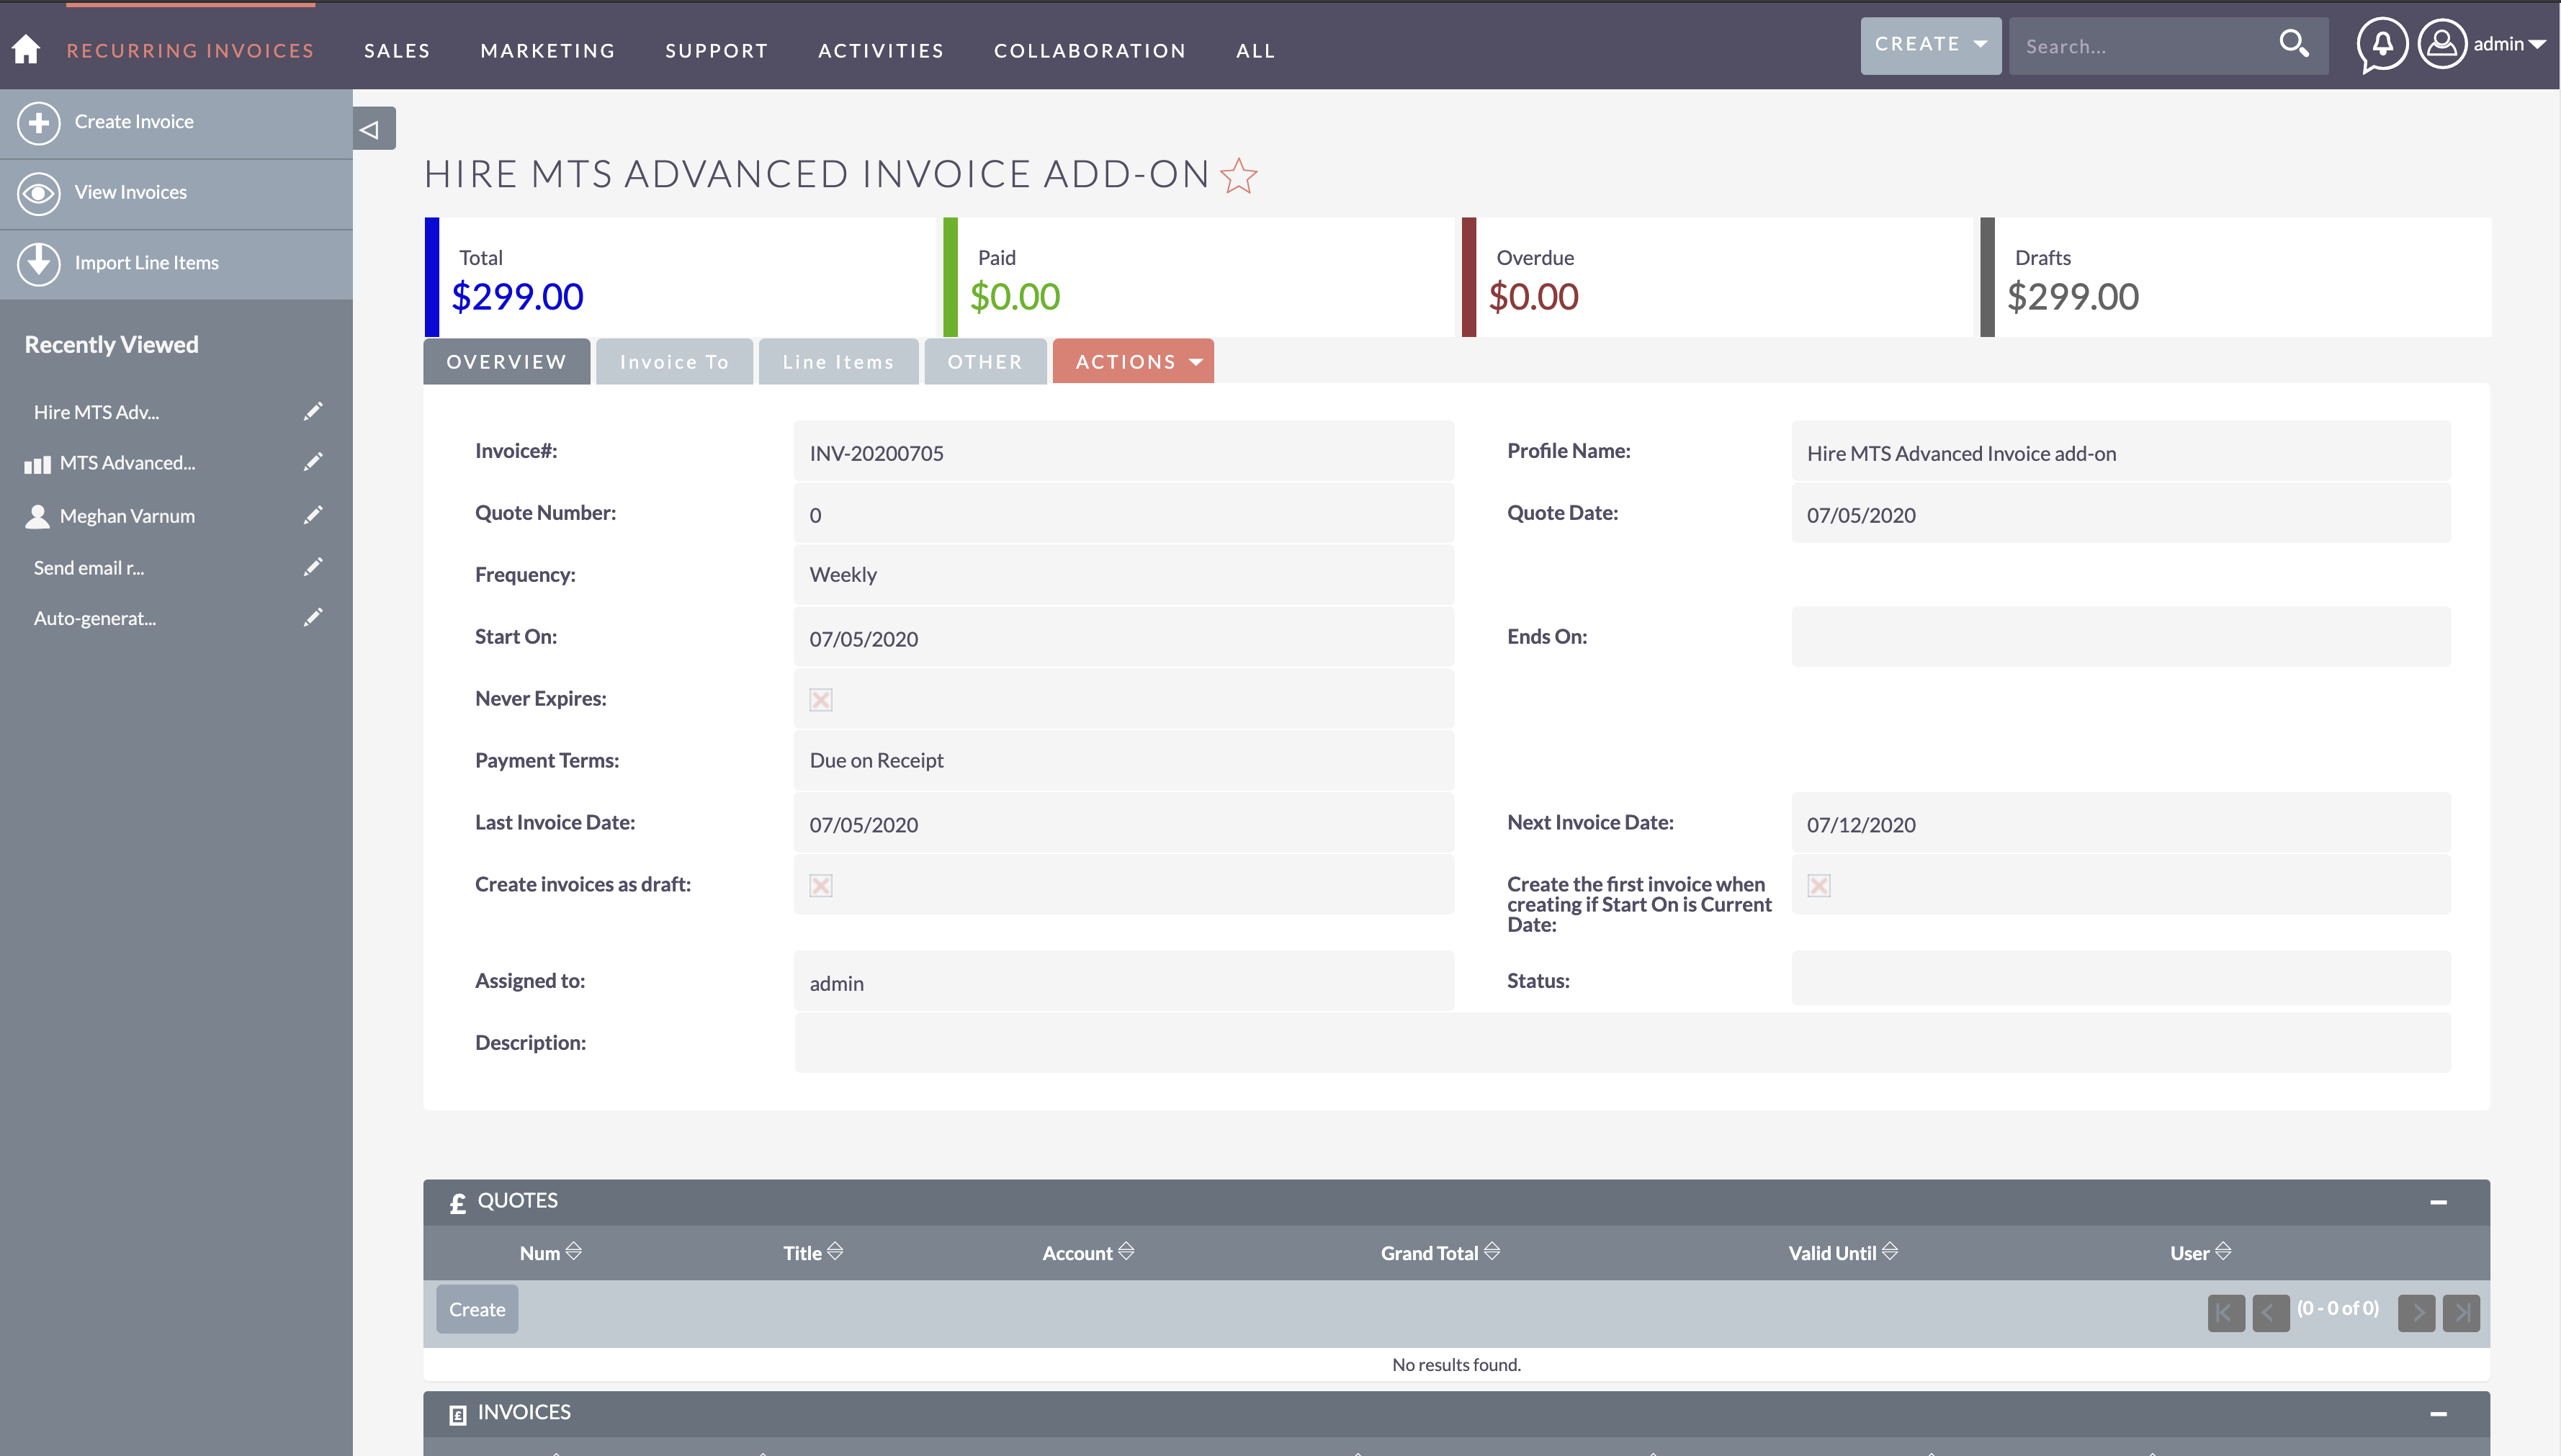
Task: Expand the CREATE button dropdown
Action: click(x=1979, y=42)
